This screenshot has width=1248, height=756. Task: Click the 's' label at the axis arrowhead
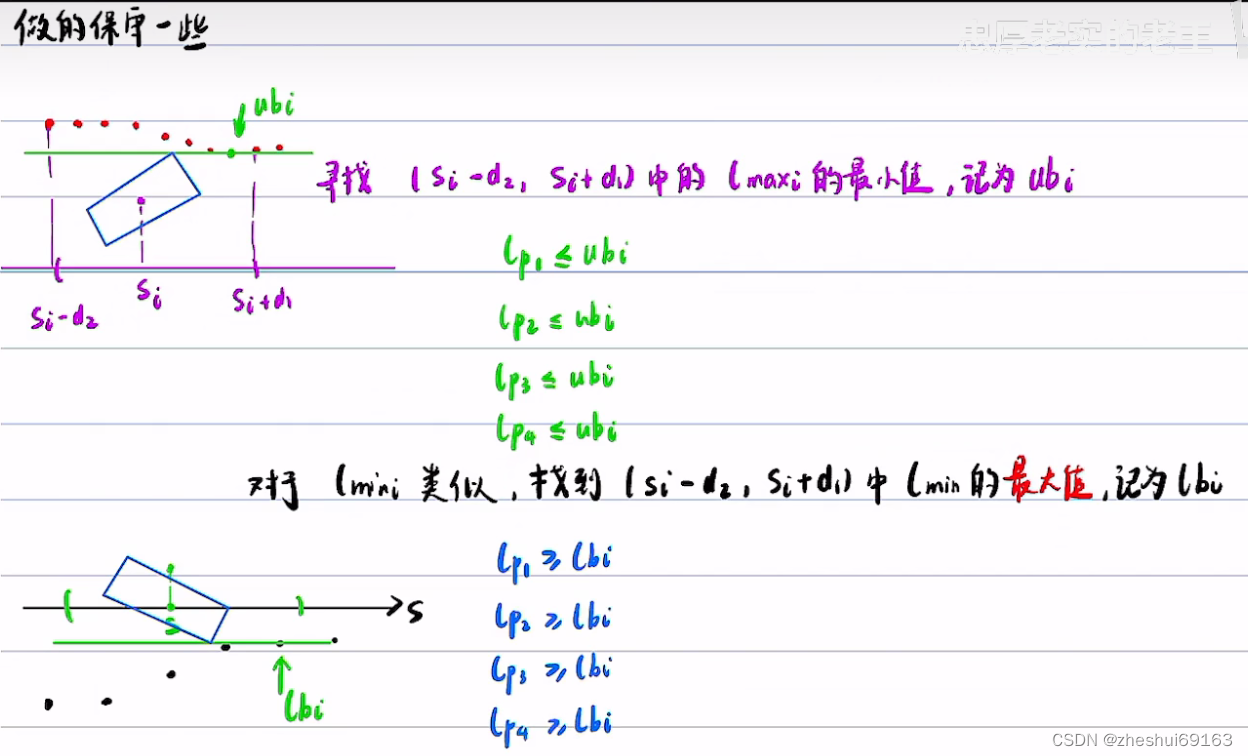click(x=414, y=610)
